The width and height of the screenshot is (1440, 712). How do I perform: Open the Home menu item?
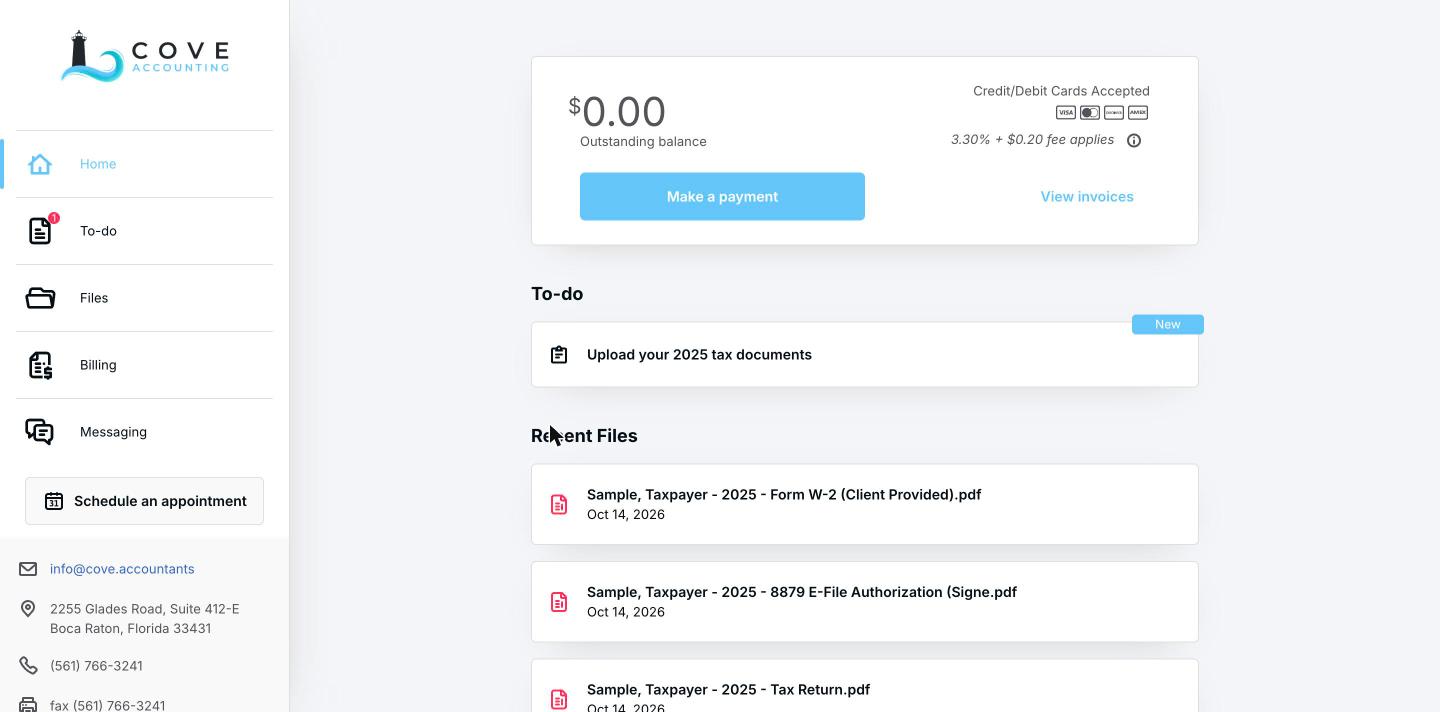[144, 164]
